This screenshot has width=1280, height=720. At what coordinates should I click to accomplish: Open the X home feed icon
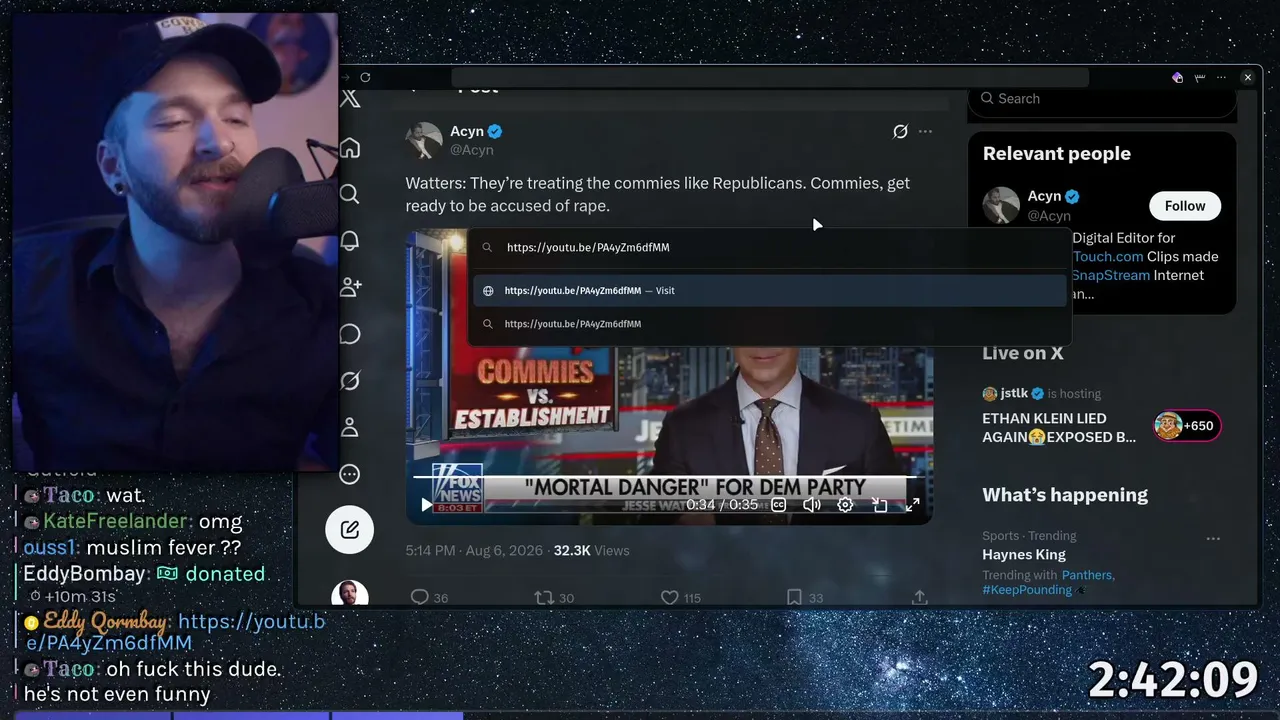(x=350, y=148)
